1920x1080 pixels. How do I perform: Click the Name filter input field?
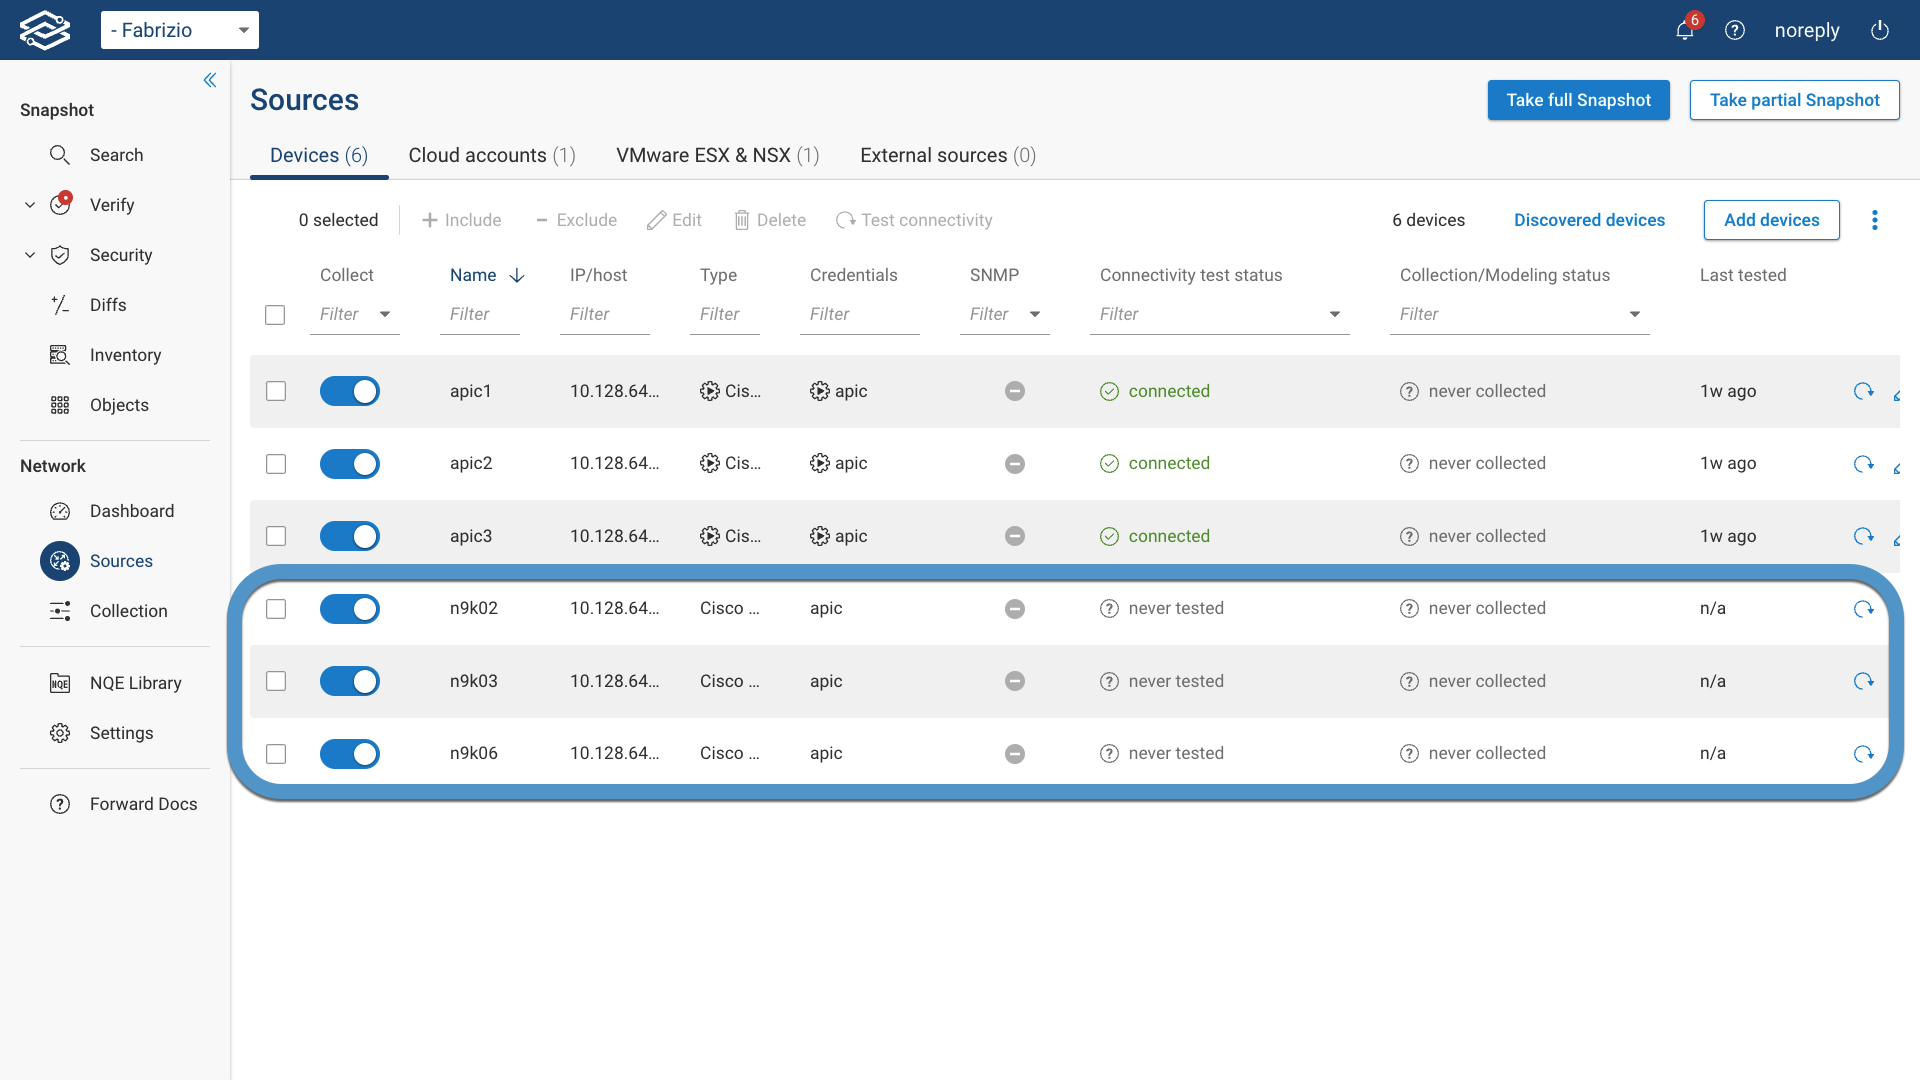coord(480,314)
